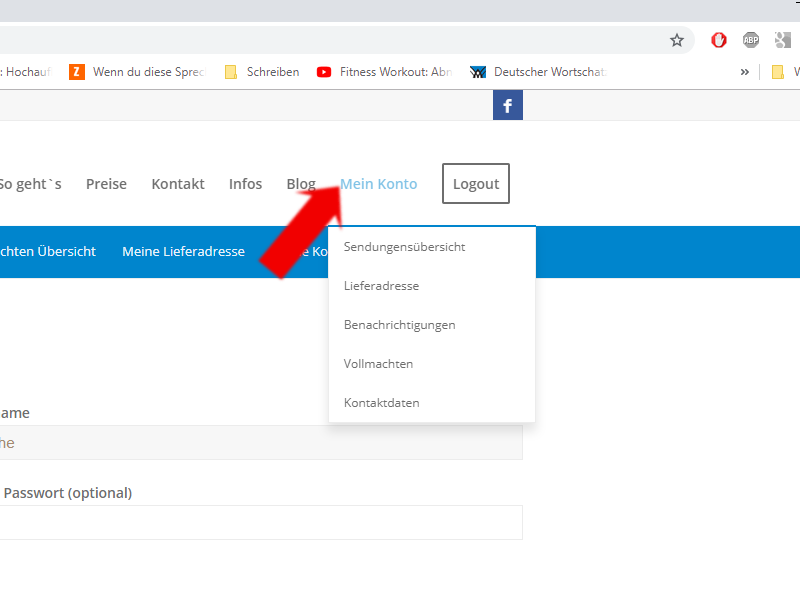Open the red stop-hand ad blocker extension

[x=718, y=40]
